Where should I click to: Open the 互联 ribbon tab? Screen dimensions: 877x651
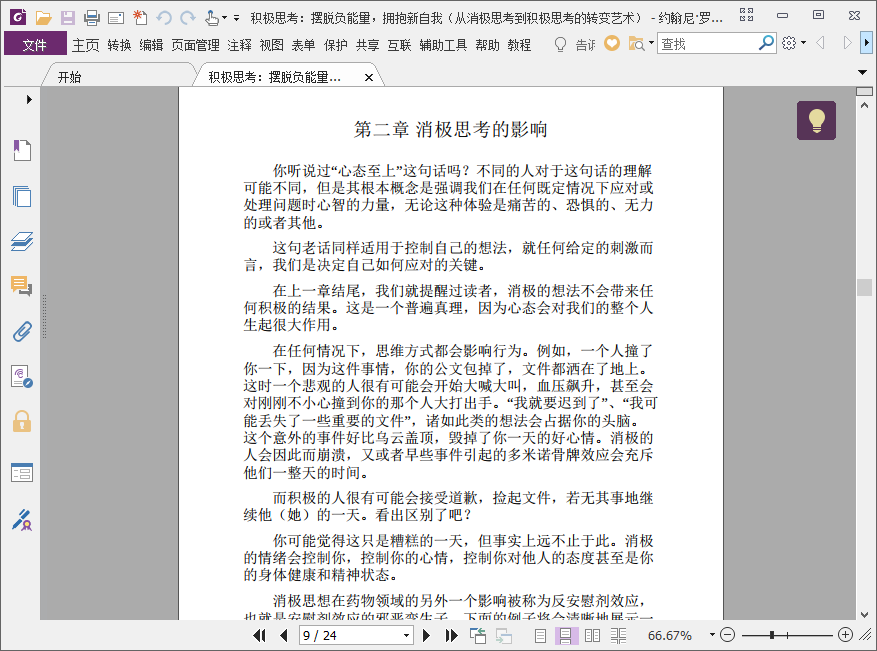tap(399, 45)
